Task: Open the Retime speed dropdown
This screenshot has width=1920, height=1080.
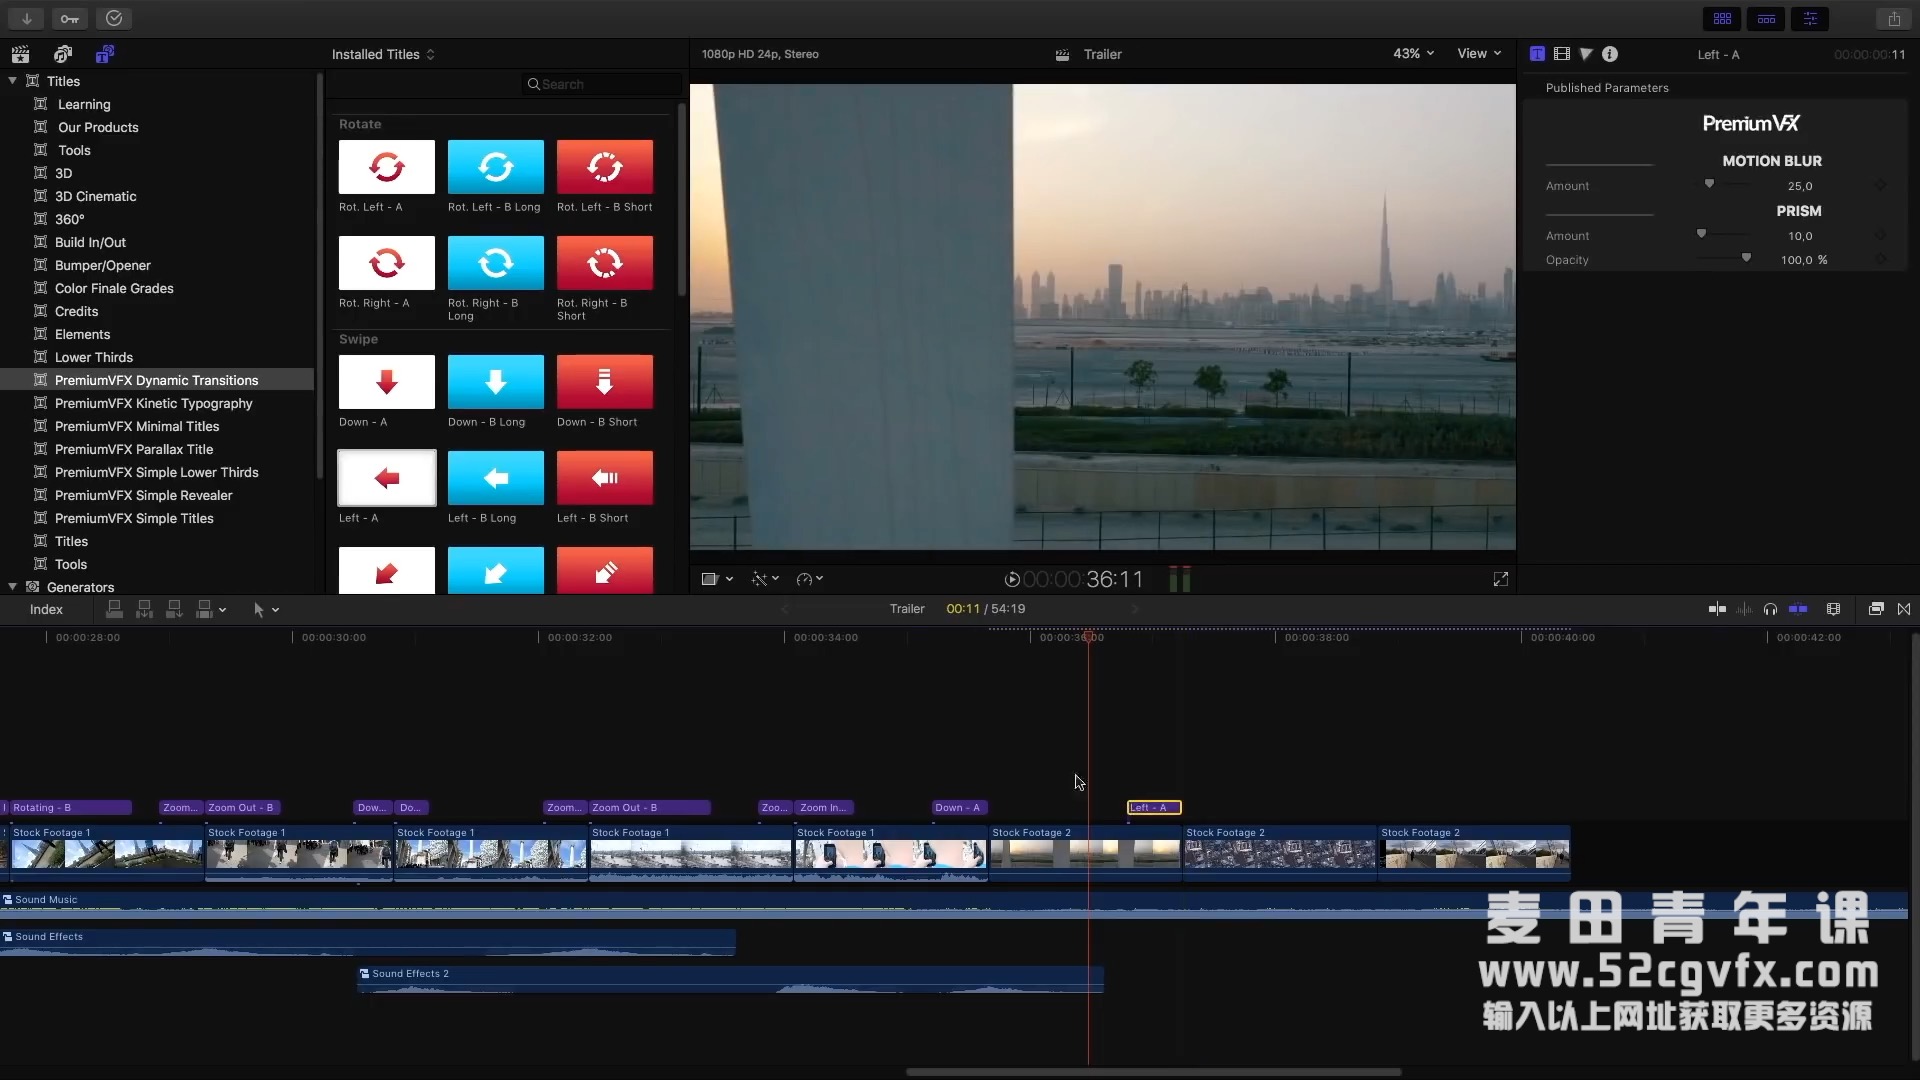Action: 809,579
